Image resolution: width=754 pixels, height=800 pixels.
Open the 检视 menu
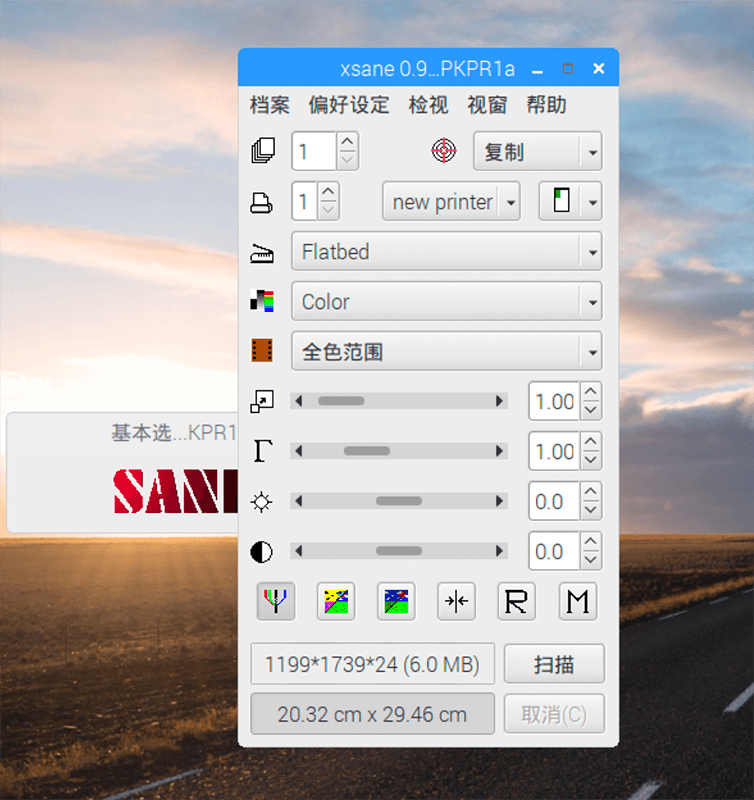click(429, 105)
